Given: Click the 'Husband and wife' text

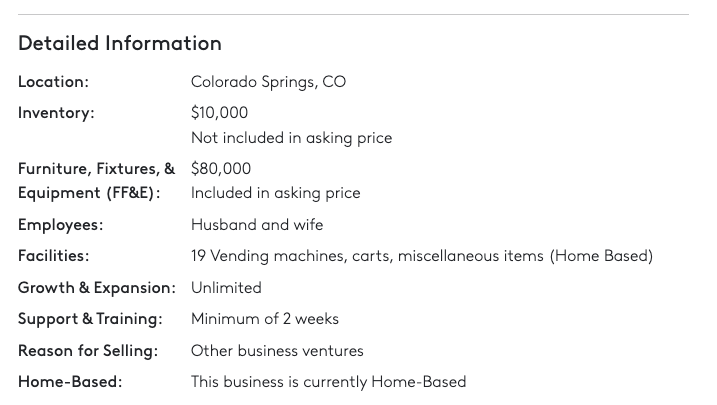Looking at the screenshot, I should point(257,225).
